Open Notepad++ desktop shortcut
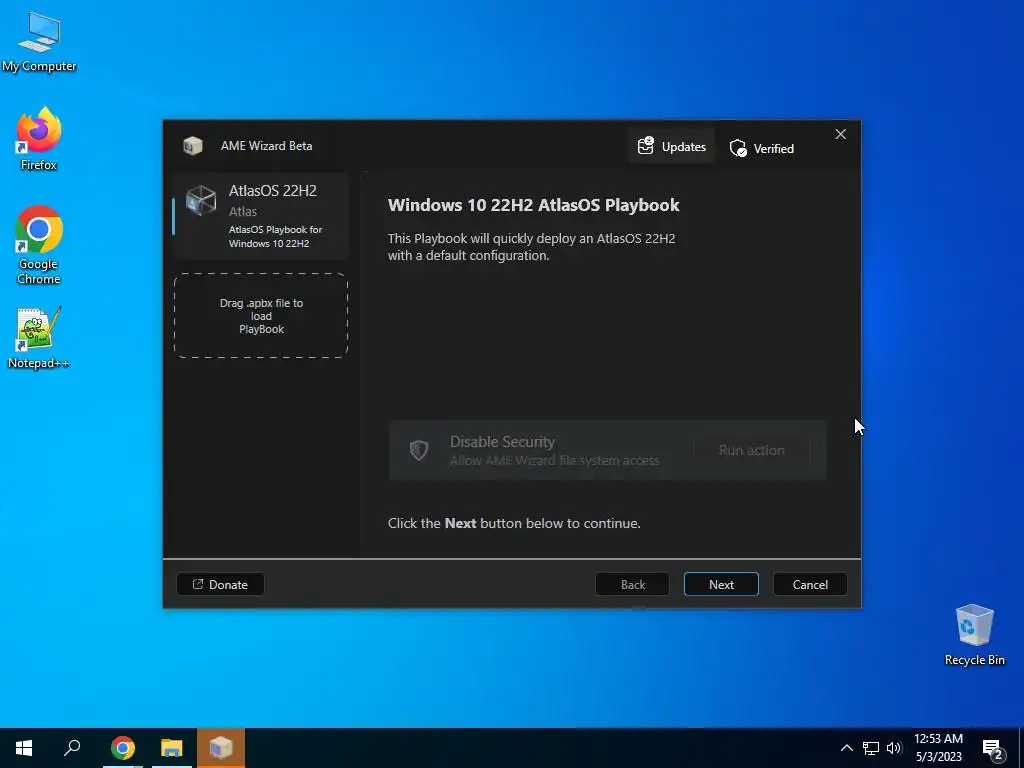Screen dimensions: 1024x768 coord(39,338)
